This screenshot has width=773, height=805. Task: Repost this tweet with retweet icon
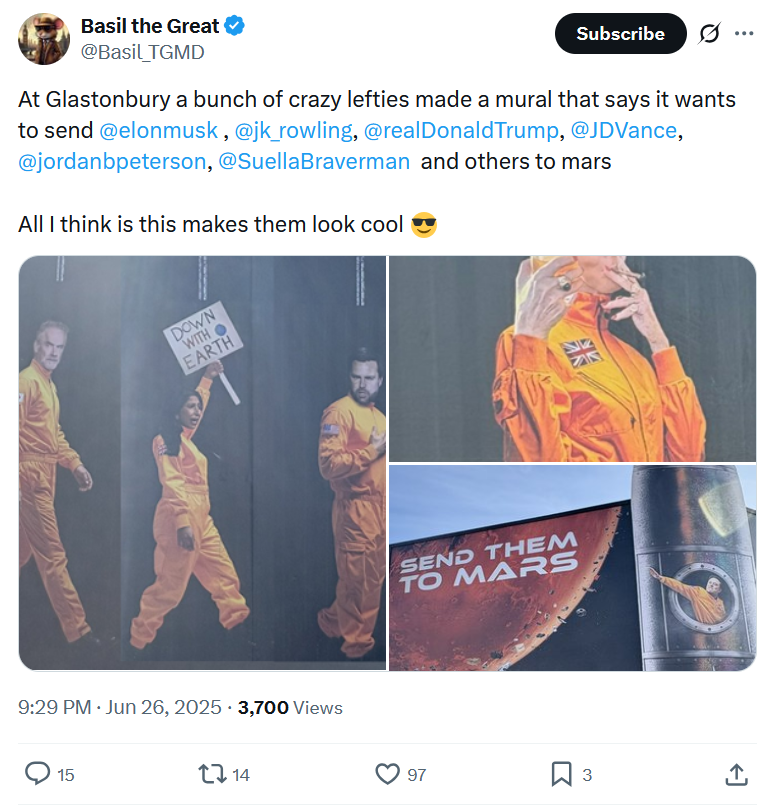212,774
